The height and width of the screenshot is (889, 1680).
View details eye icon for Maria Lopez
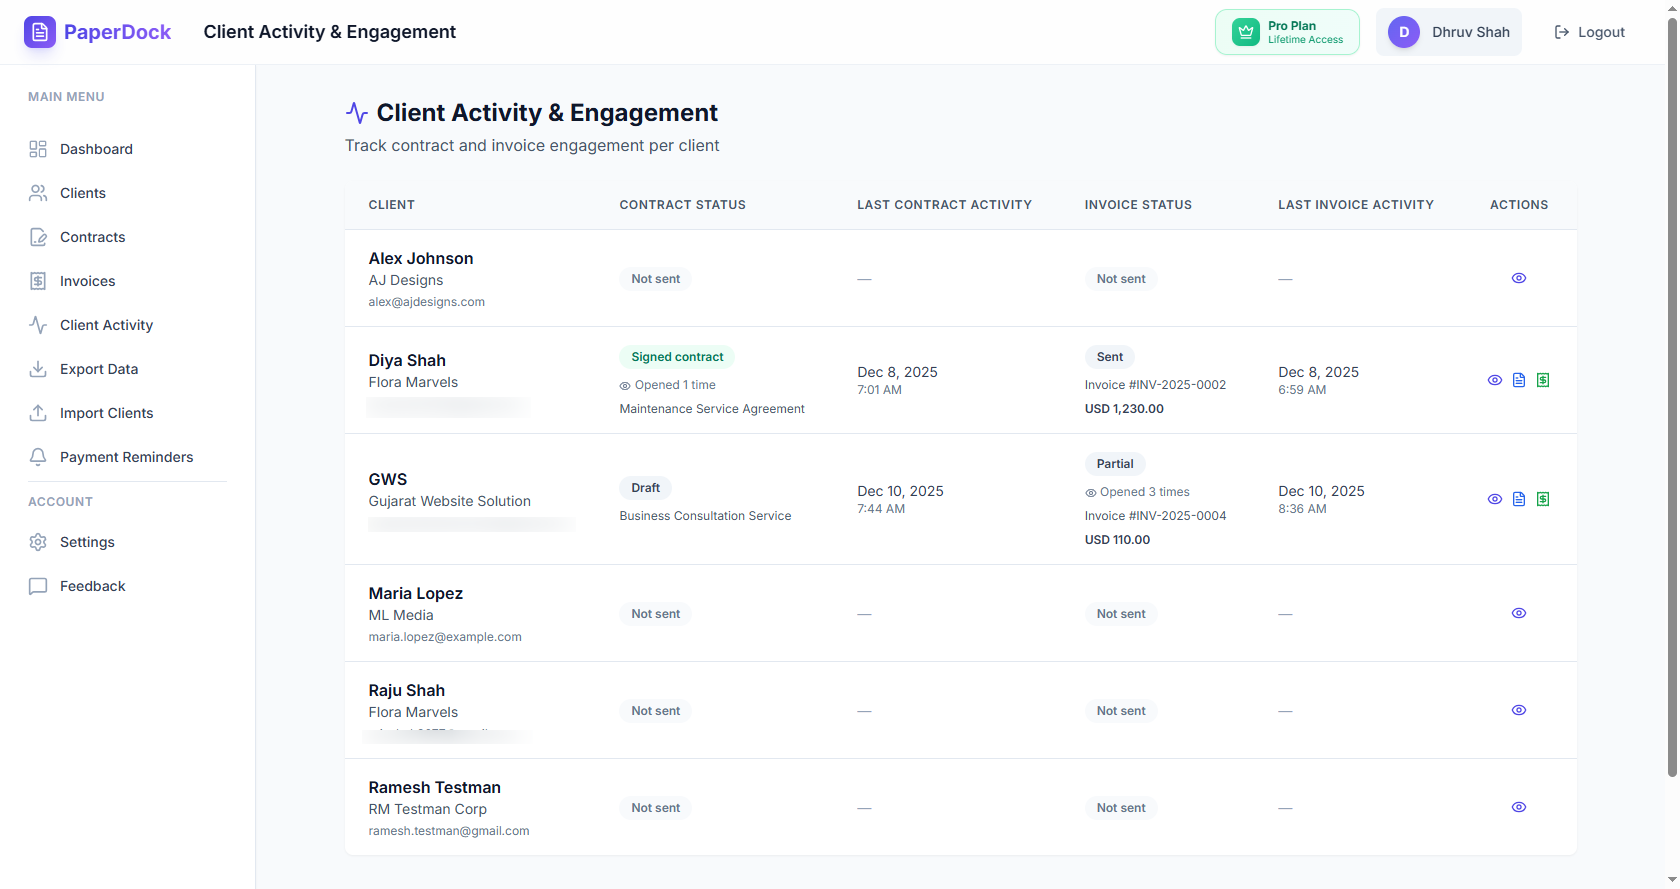click(1519, 613)
